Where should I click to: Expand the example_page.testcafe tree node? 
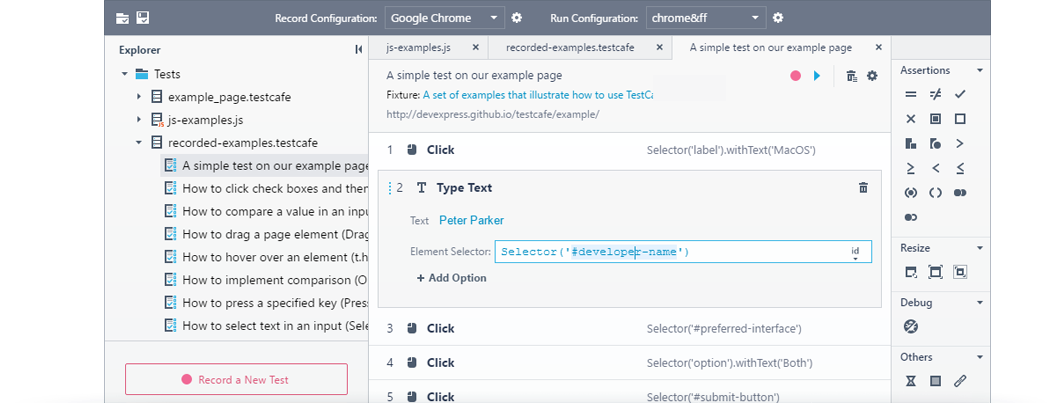(x=139, y=97)
